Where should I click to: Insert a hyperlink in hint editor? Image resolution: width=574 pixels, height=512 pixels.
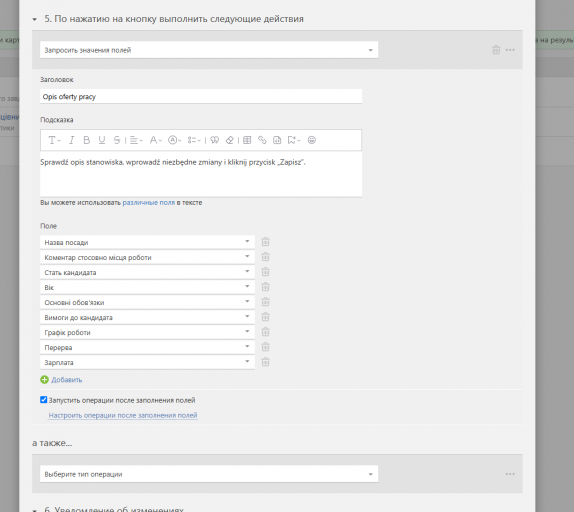[x=262, y=140]
